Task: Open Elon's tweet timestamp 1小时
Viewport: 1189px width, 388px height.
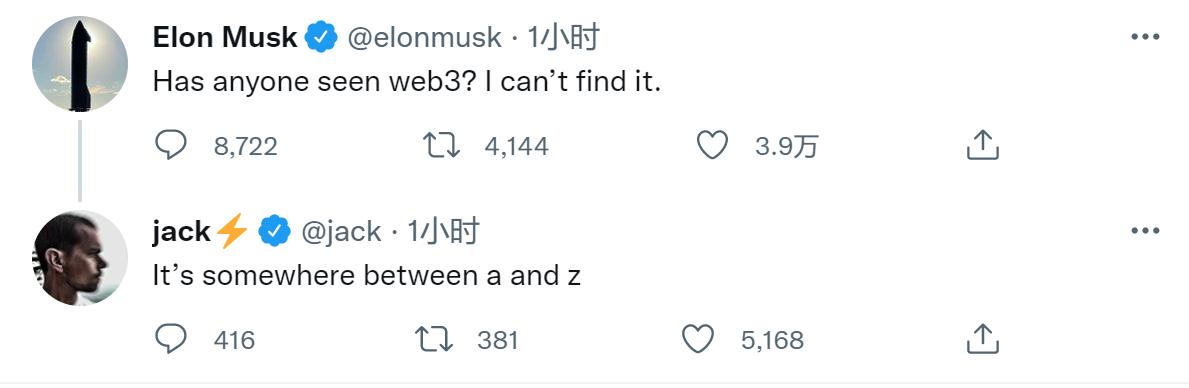Action: [x=563, y=37]
